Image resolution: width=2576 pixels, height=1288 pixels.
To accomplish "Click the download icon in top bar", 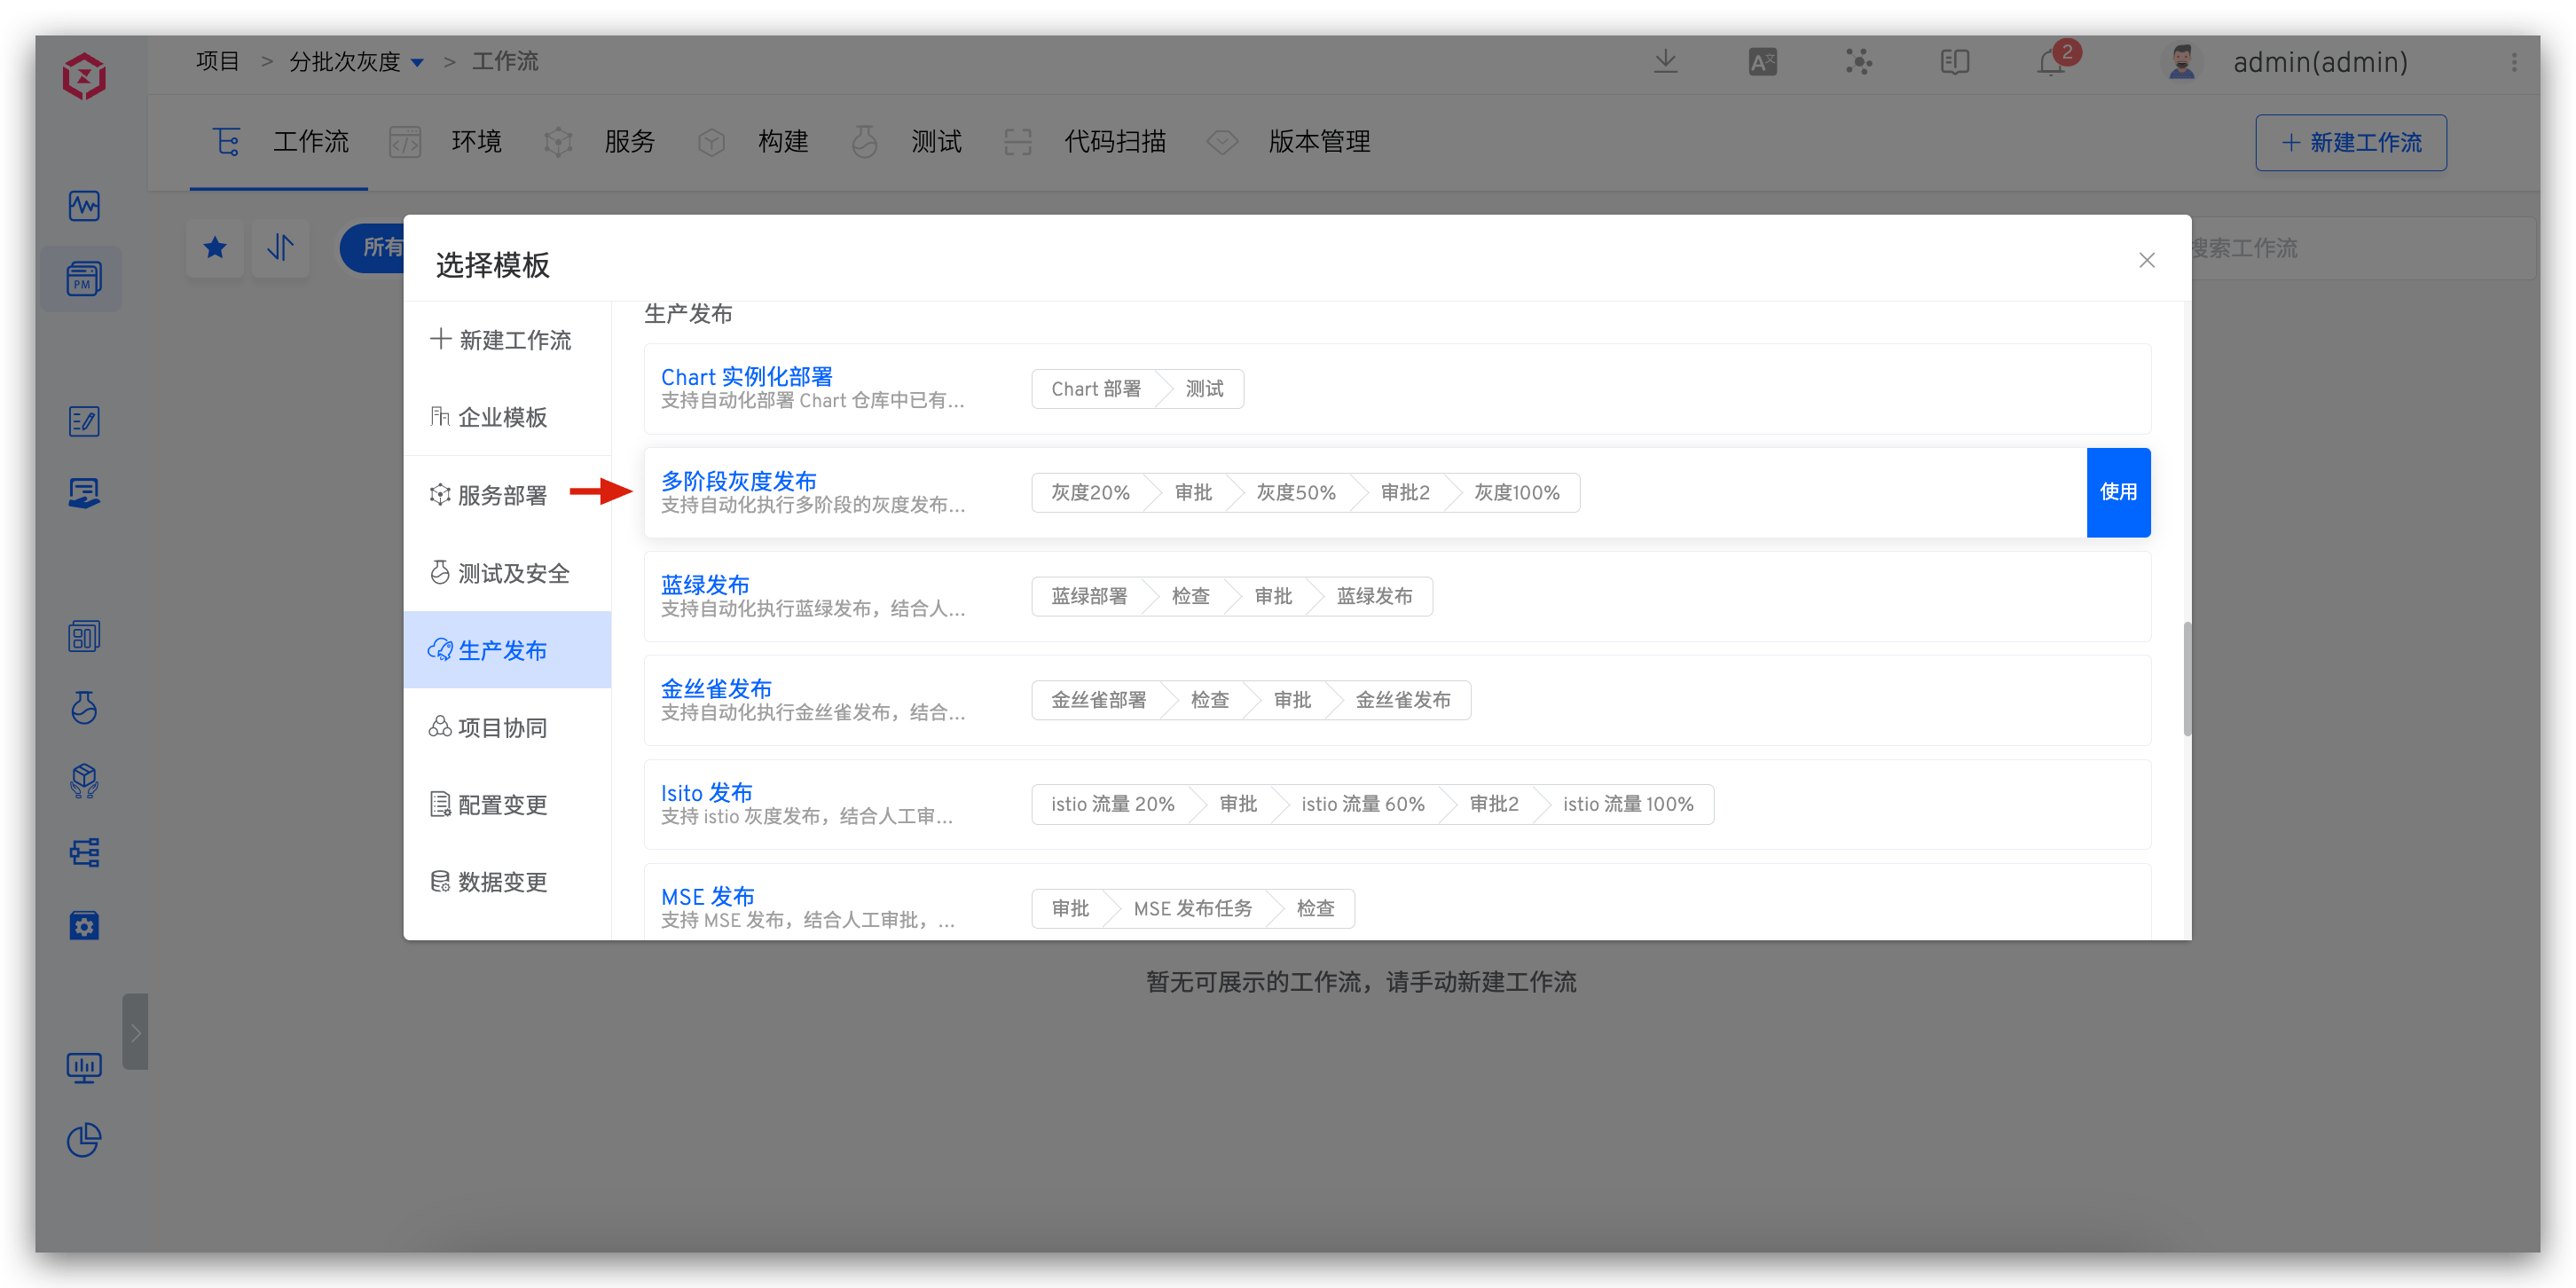I will point(1665,62).
